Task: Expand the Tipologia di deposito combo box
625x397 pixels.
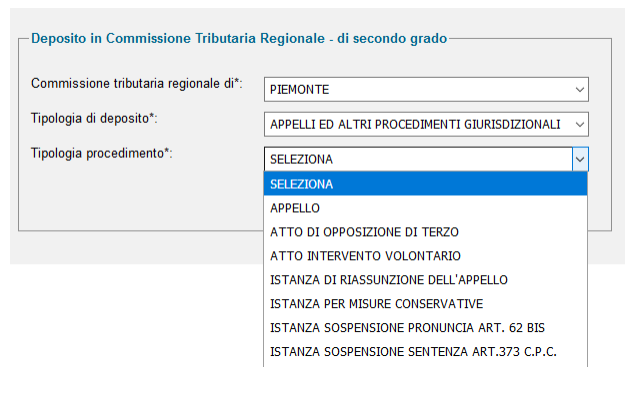Action: pos(426,124)
